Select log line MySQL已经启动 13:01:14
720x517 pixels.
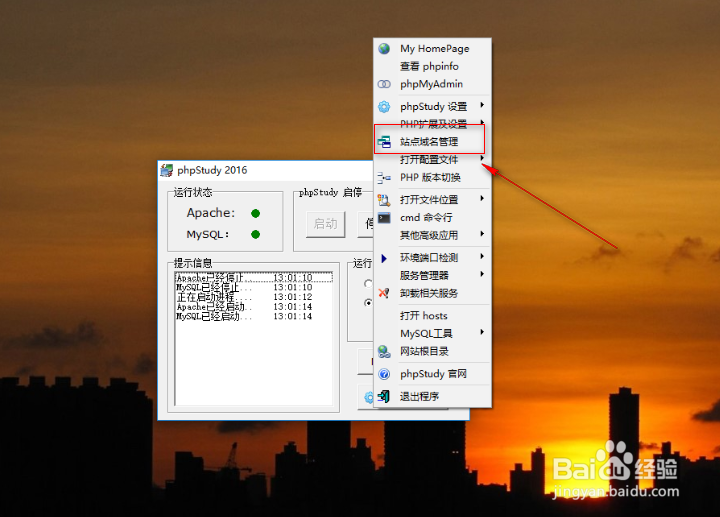click(253, 316)
